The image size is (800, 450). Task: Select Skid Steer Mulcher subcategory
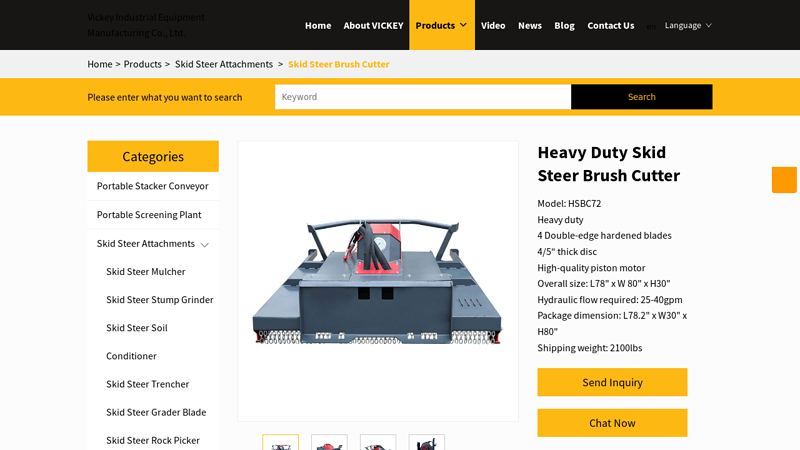(145, 271)
